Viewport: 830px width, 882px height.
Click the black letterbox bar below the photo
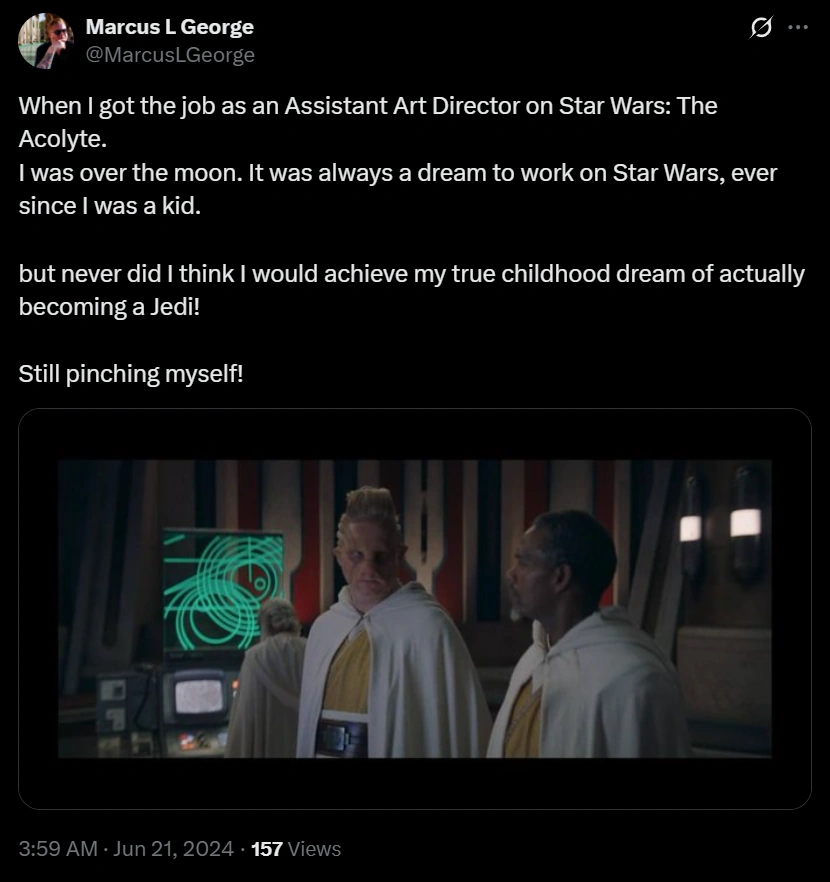tap(415, 783)
